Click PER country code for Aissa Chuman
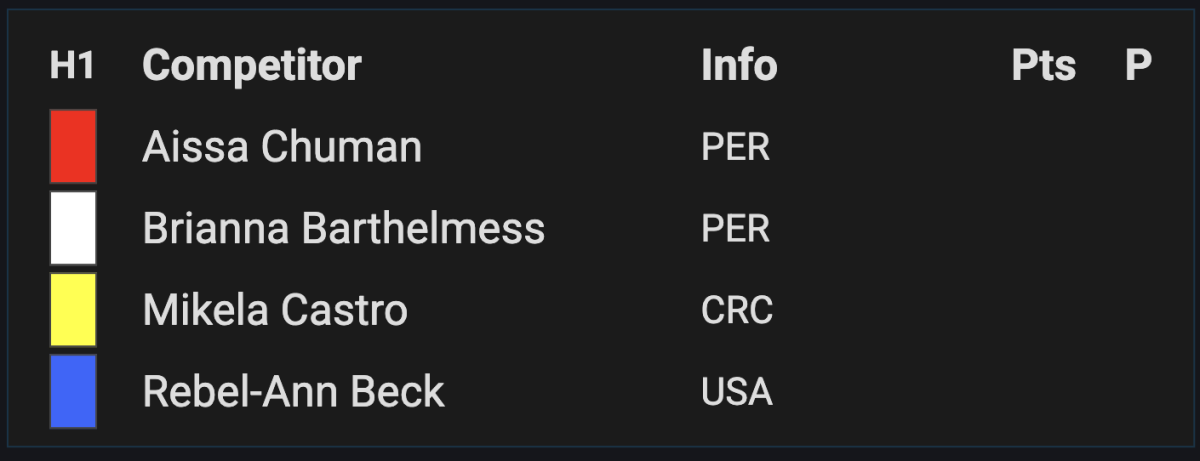This screenshot has height=461, width=1200. tap(735, 148)
